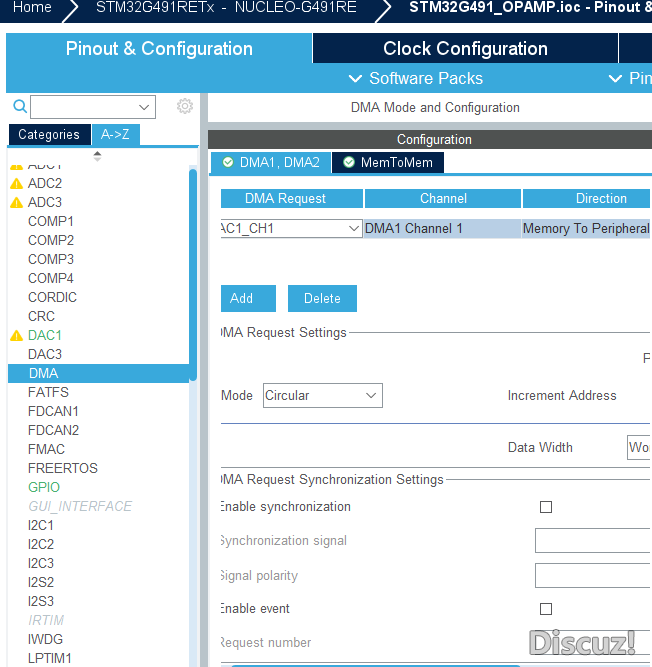Viewport: 652px width, 667px height.
Task: Open the Synchronization signal dropdown
Action: (x=593, y=541)
